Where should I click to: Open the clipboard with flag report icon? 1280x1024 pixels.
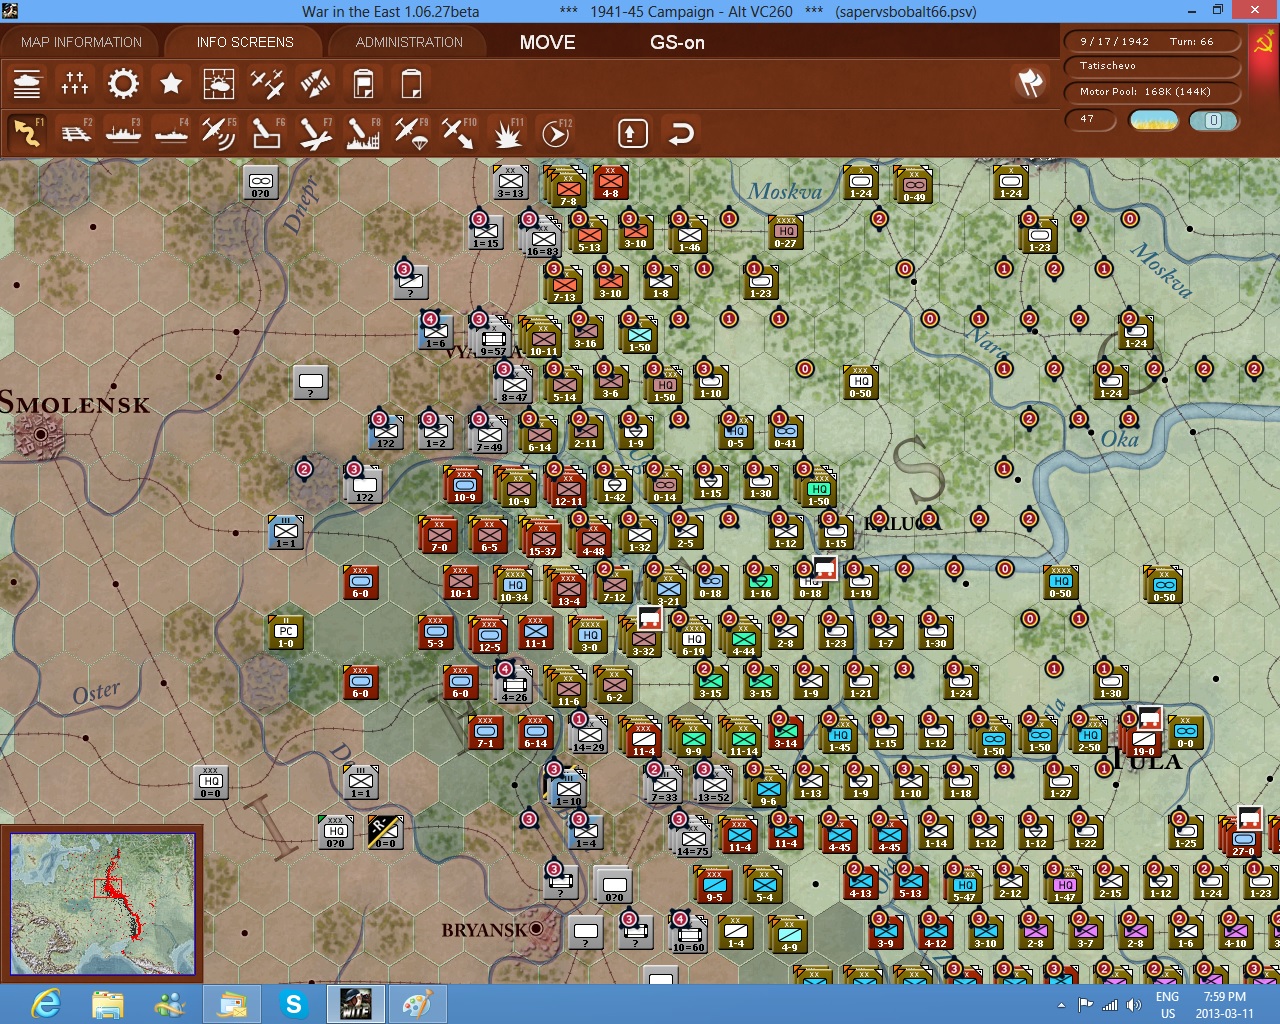[x=363, y=83]
